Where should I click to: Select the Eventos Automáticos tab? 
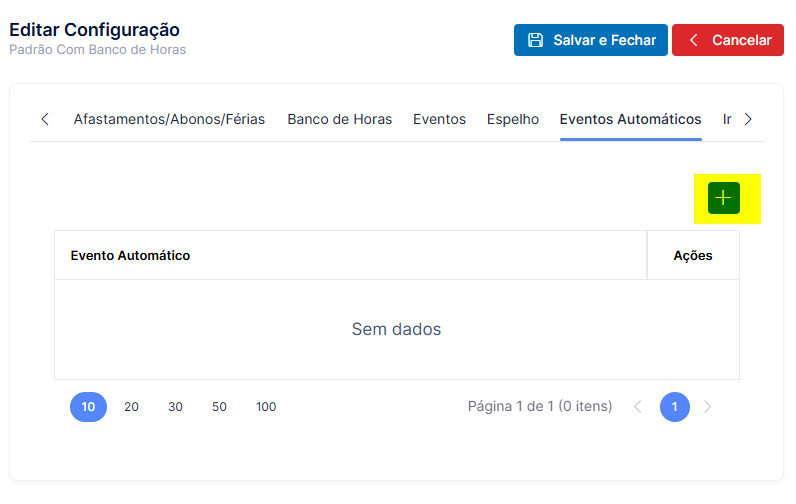click(x=631, y=119)
